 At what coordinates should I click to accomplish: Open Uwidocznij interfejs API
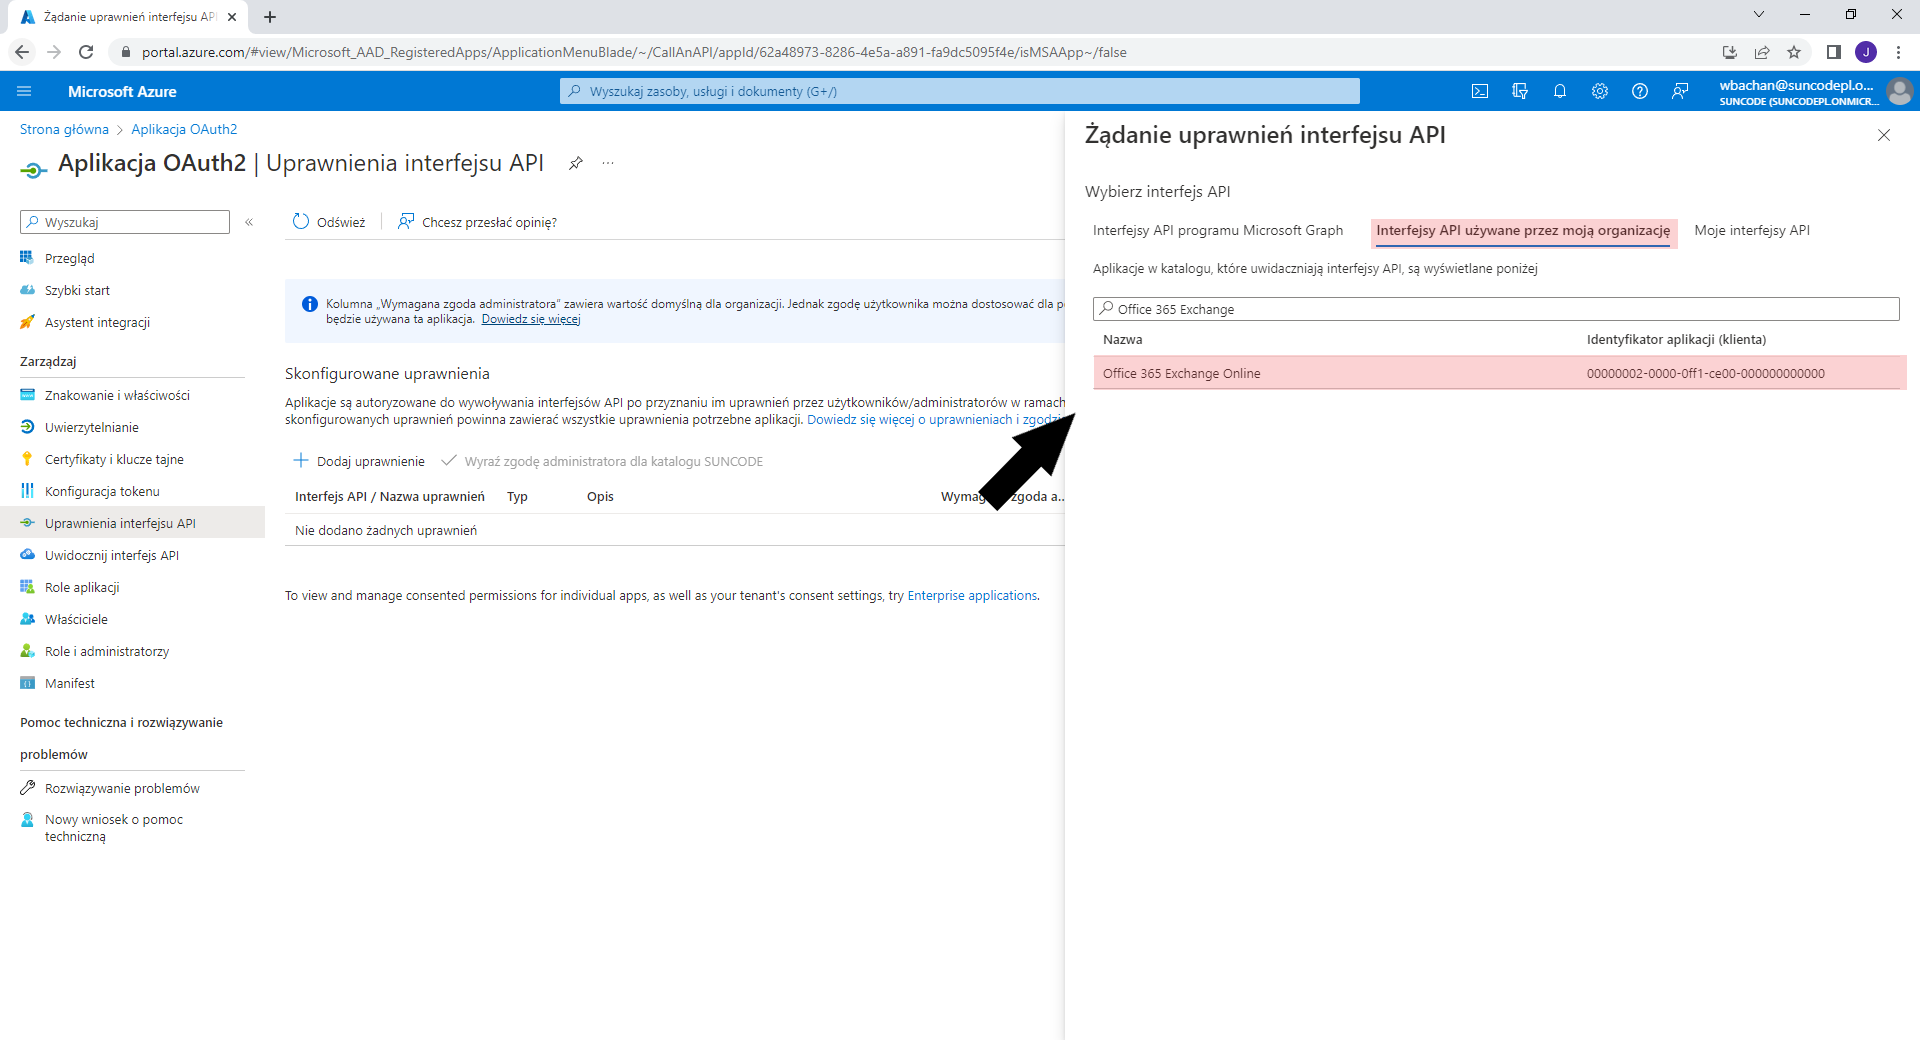pyautogui.click(x=111, y=555)
